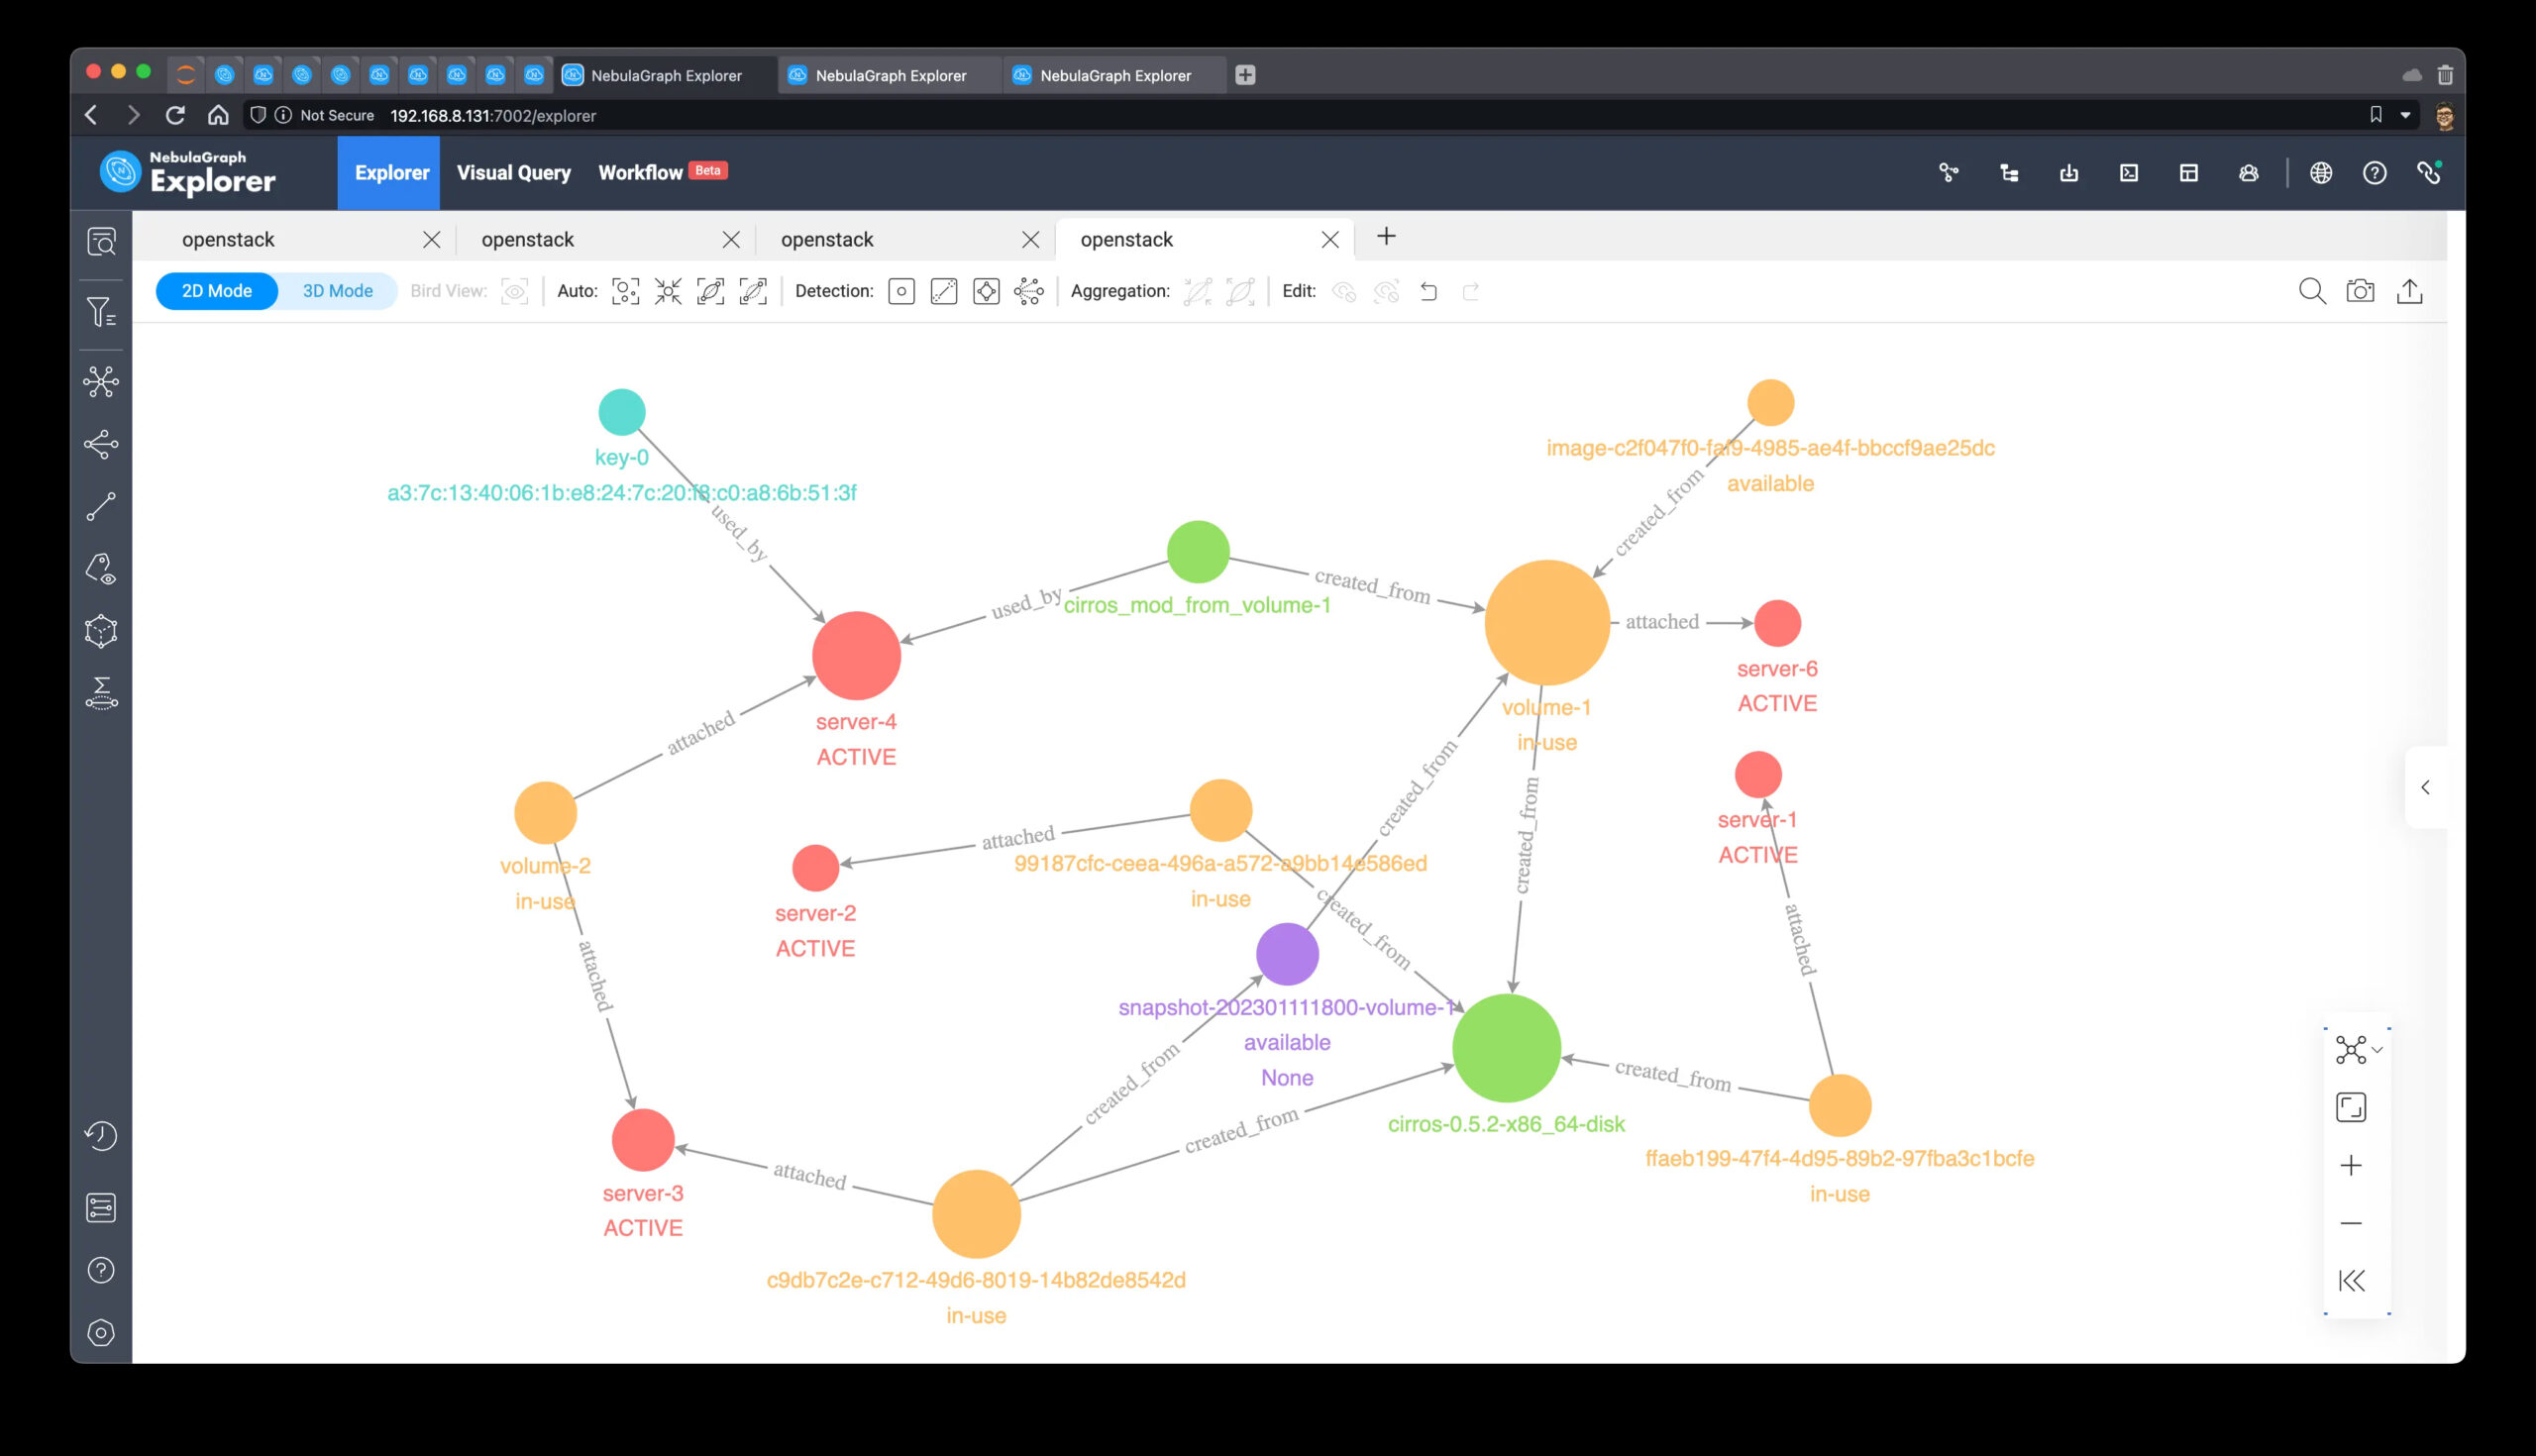The image size is (2536, 1456).
Task: Enable Bird View perspective
Action: click(x=514, y=291)
